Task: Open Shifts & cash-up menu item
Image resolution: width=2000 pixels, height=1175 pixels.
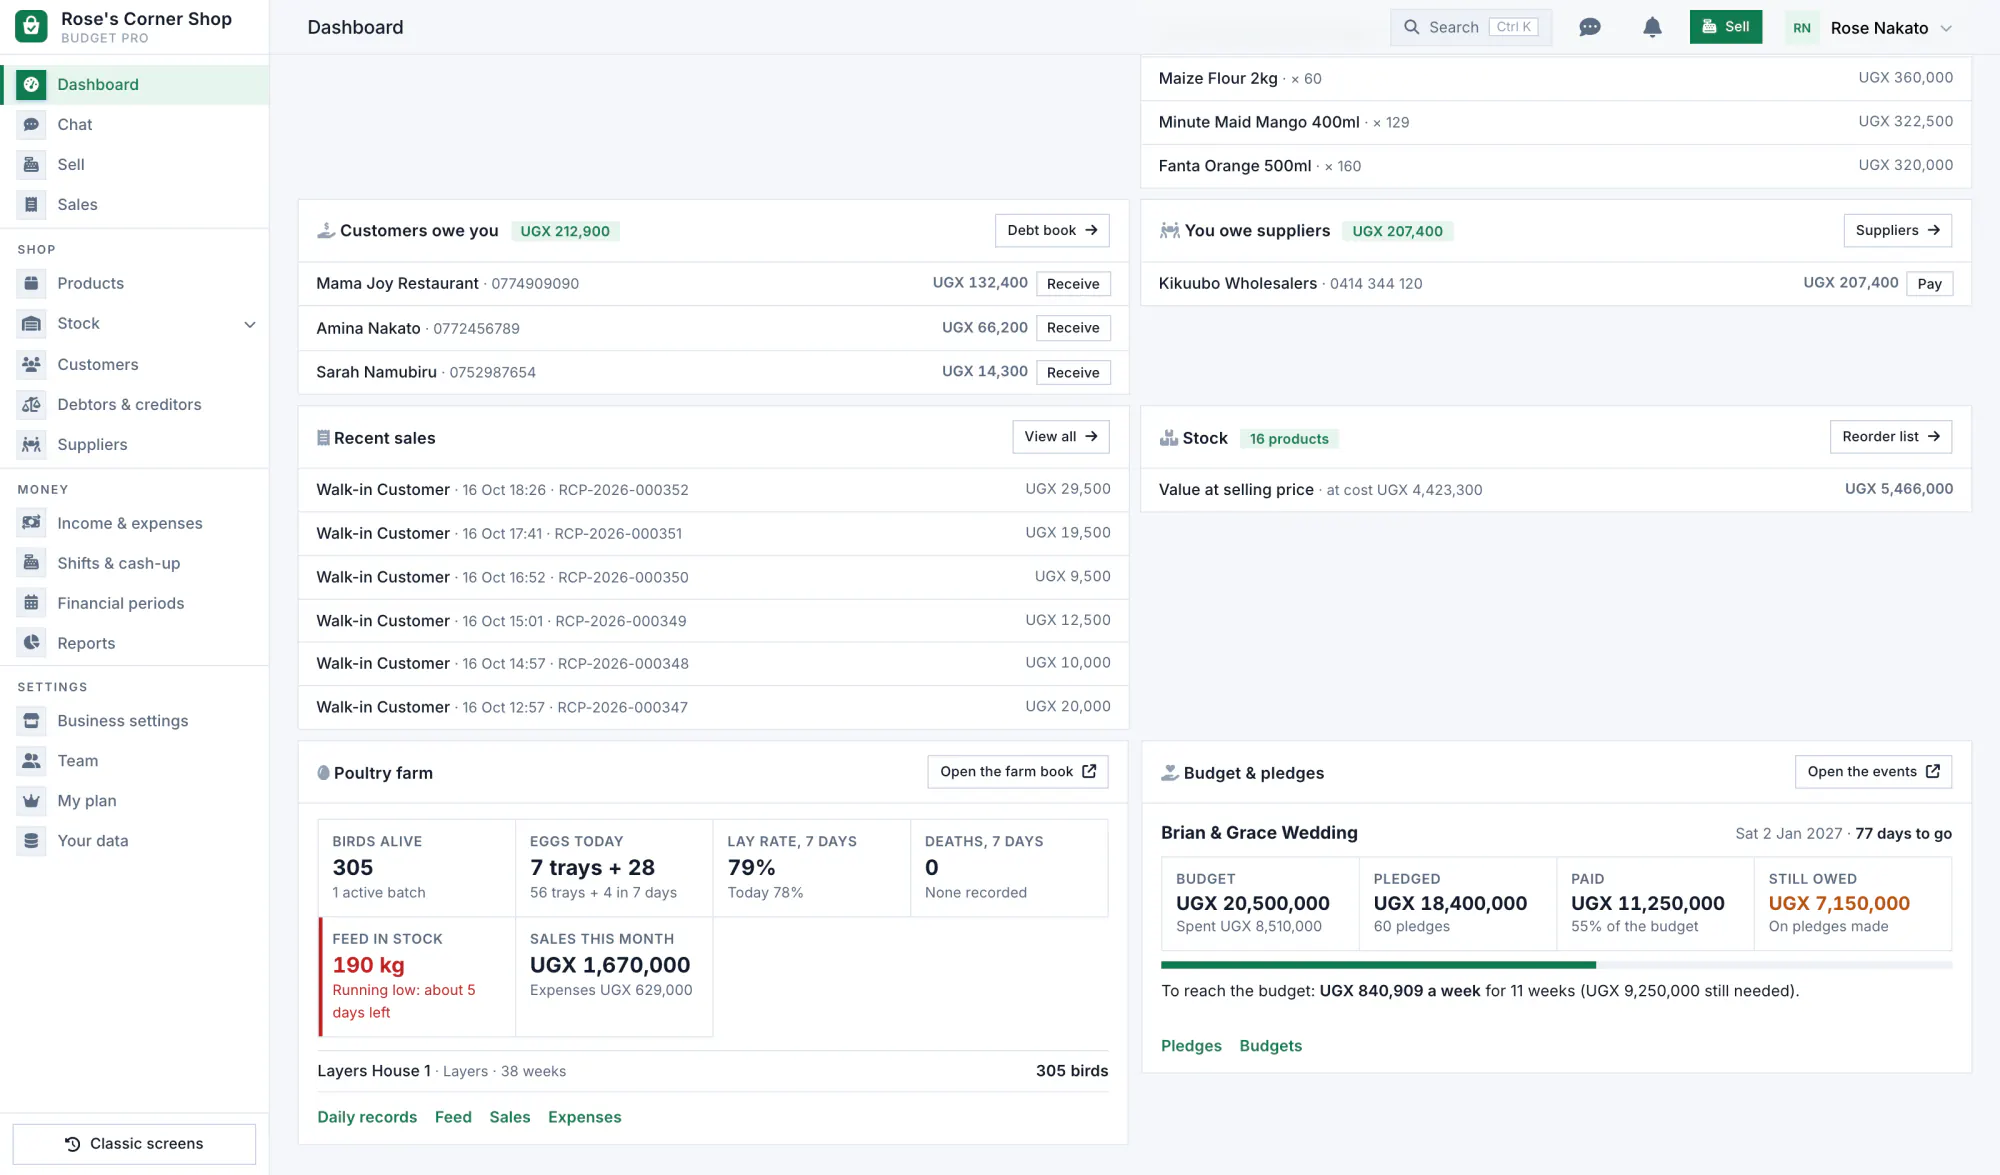Action: tap(135, 563)
